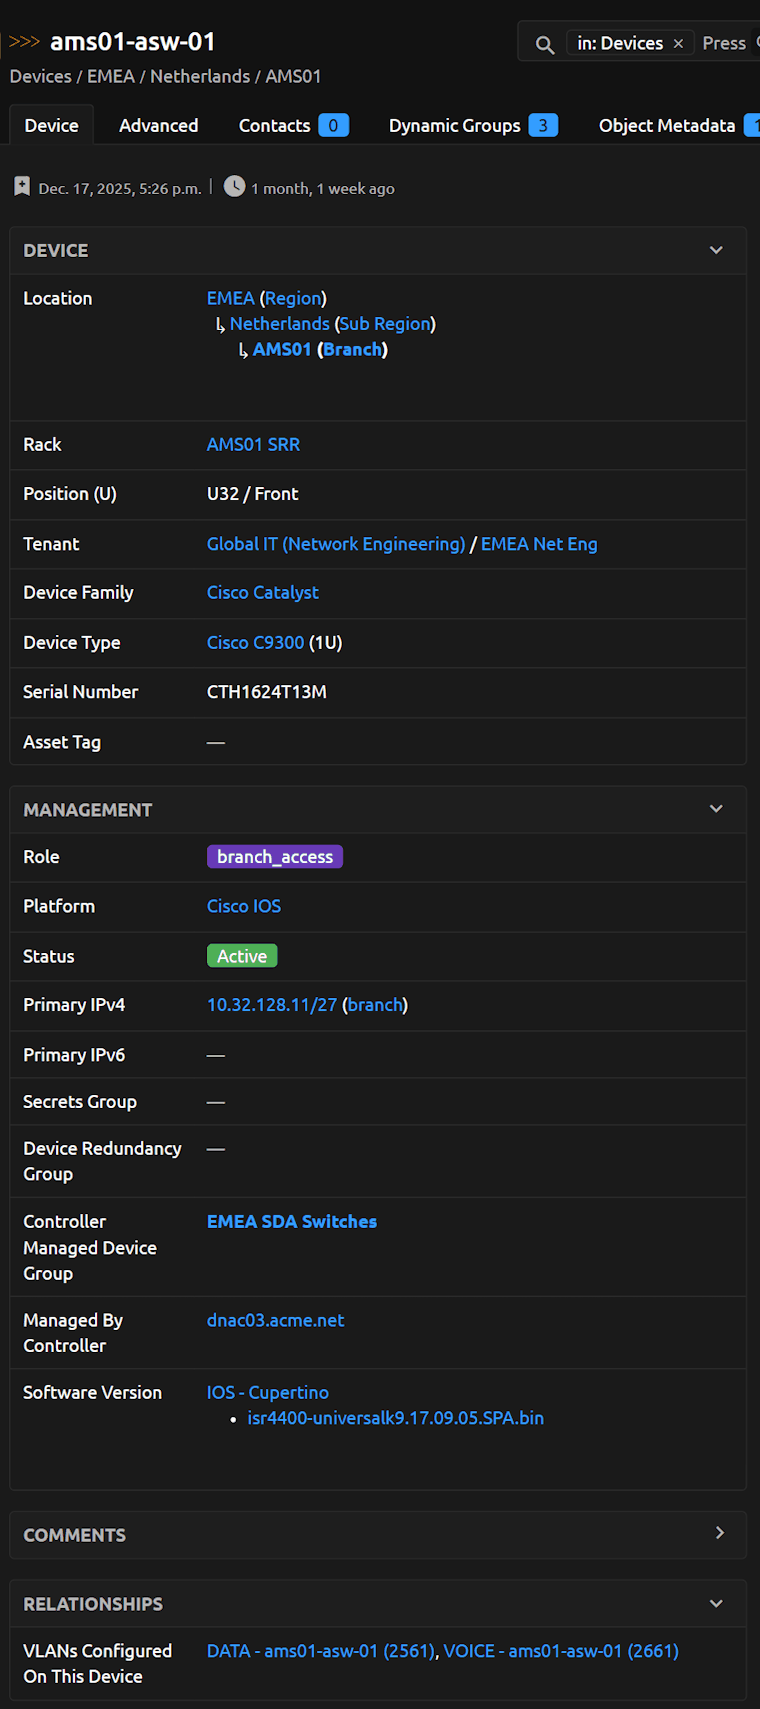Switch to the Advanced tab
The height and width of the screenshot is (1709, 760).
pos(158,125)
